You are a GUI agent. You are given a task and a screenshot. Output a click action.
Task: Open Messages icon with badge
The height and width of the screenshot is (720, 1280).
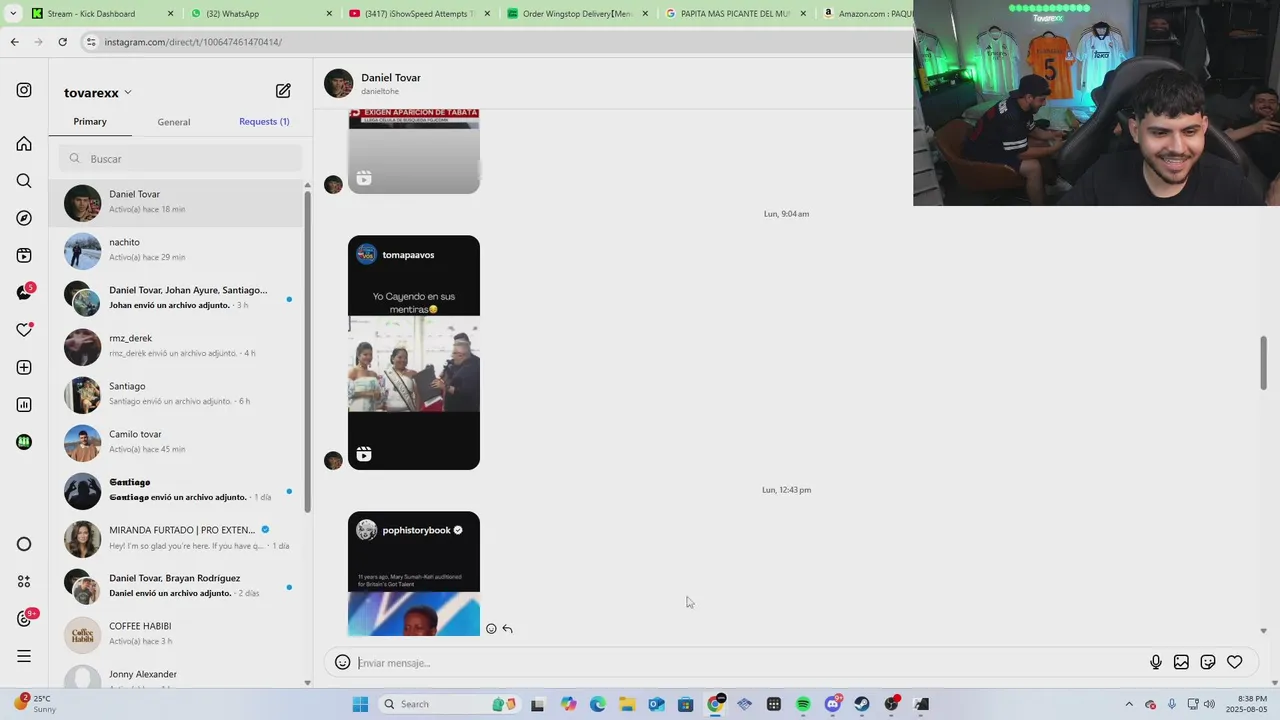point(25,292)
